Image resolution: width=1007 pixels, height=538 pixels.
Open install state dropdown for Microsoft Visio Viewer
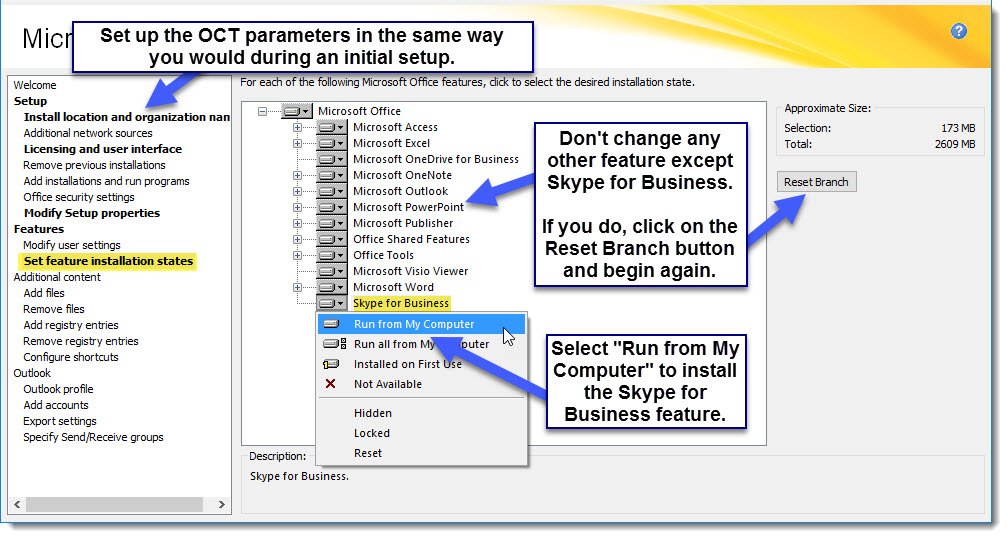(331, 272)
